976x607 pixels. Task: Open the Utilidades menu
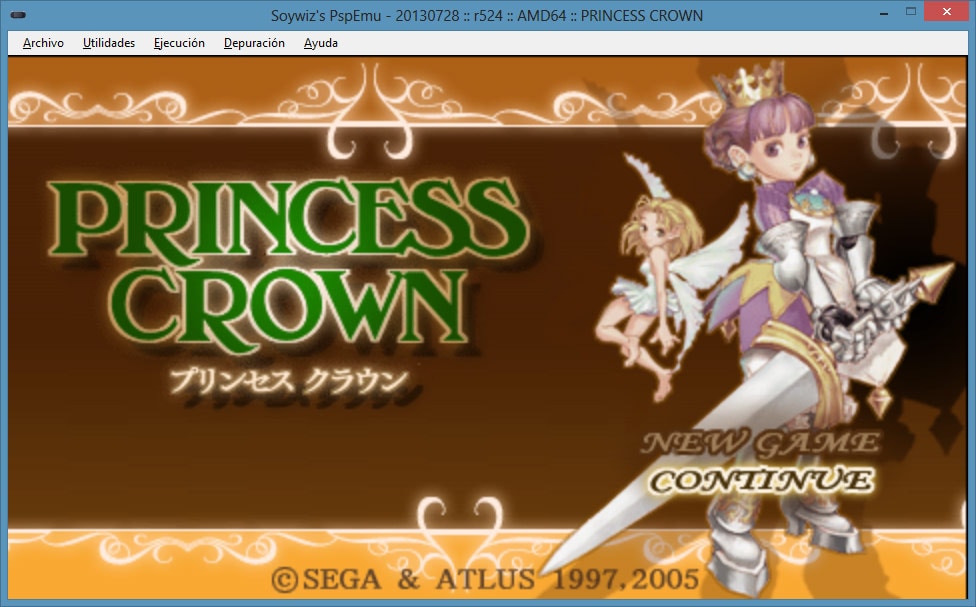pos(109,43)
